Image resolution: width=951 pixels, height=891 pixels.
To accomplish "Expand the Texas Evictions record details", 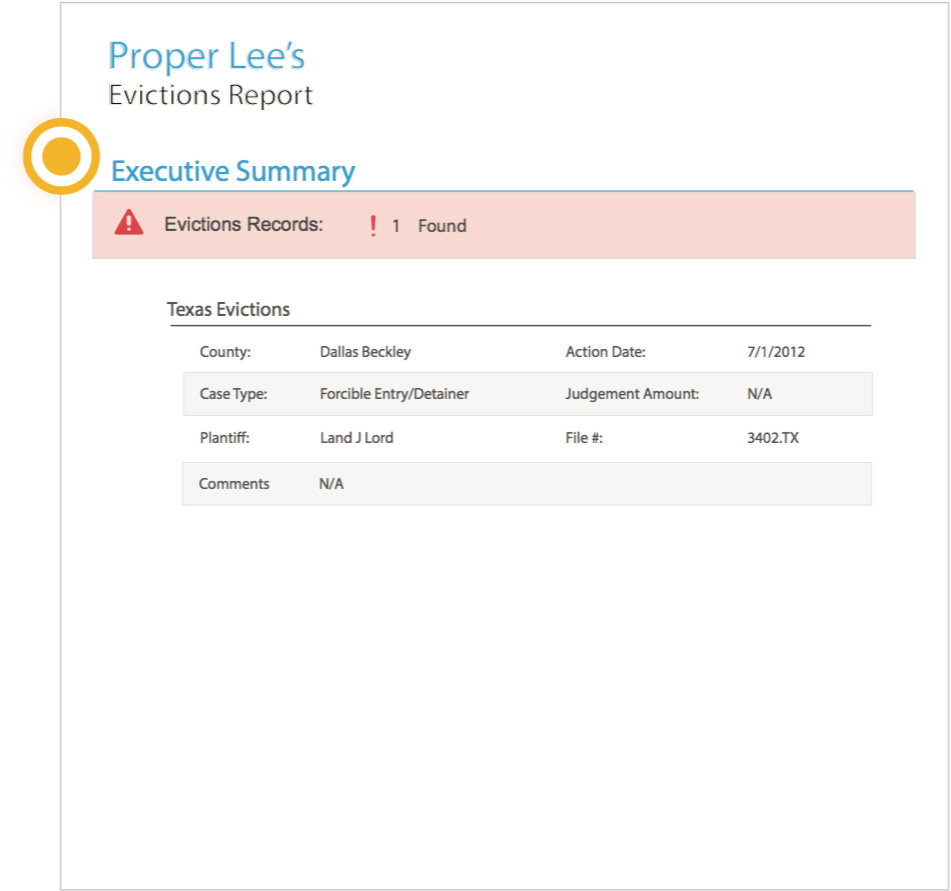I will (228, 310).
